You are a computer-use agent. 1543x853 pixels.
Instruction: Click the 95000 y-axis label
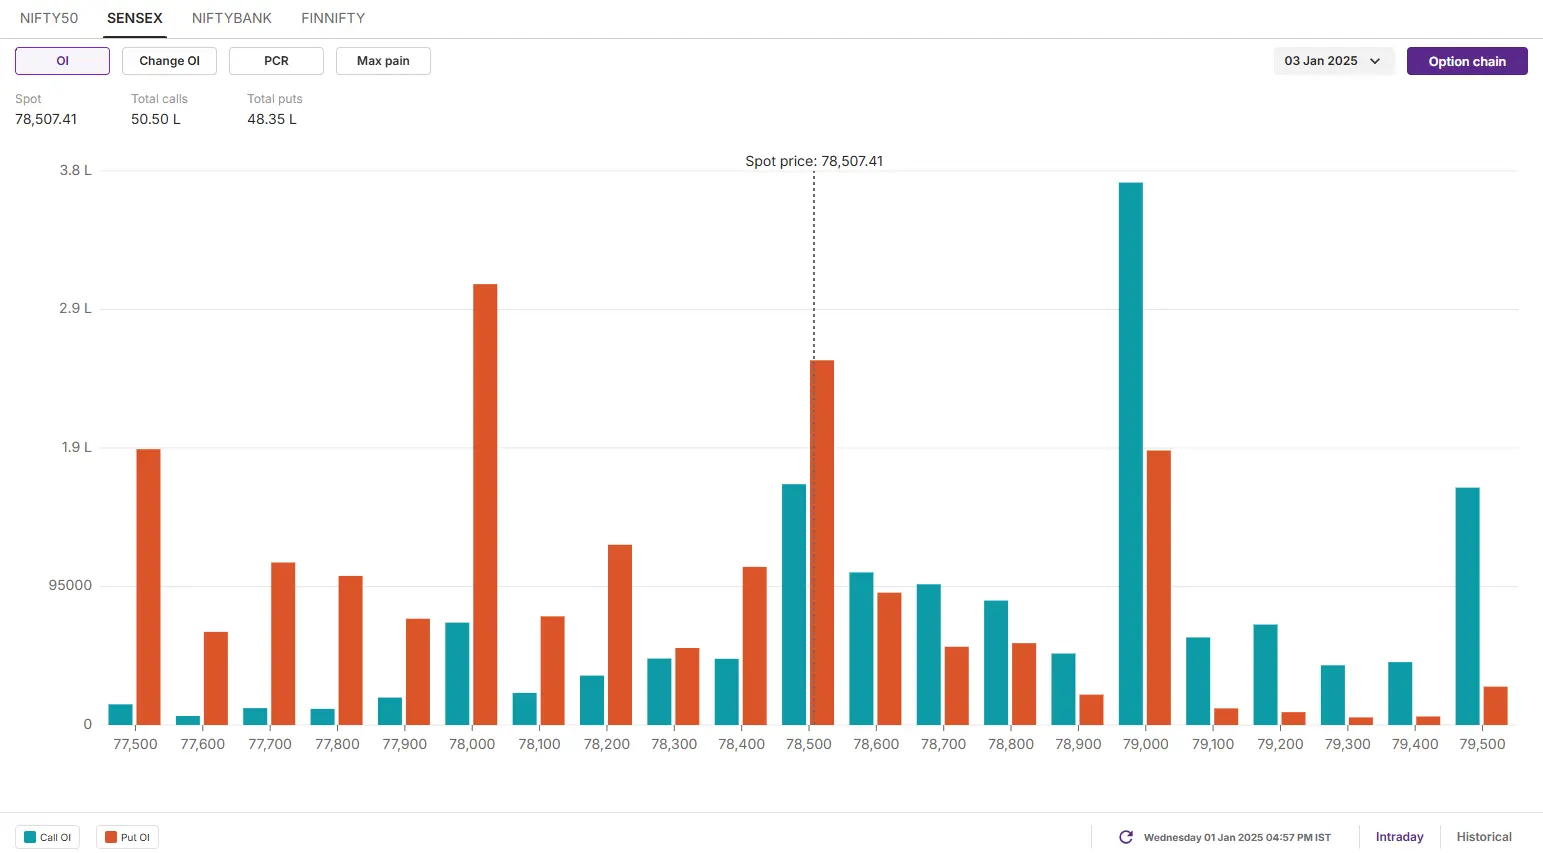coord(70,585)
